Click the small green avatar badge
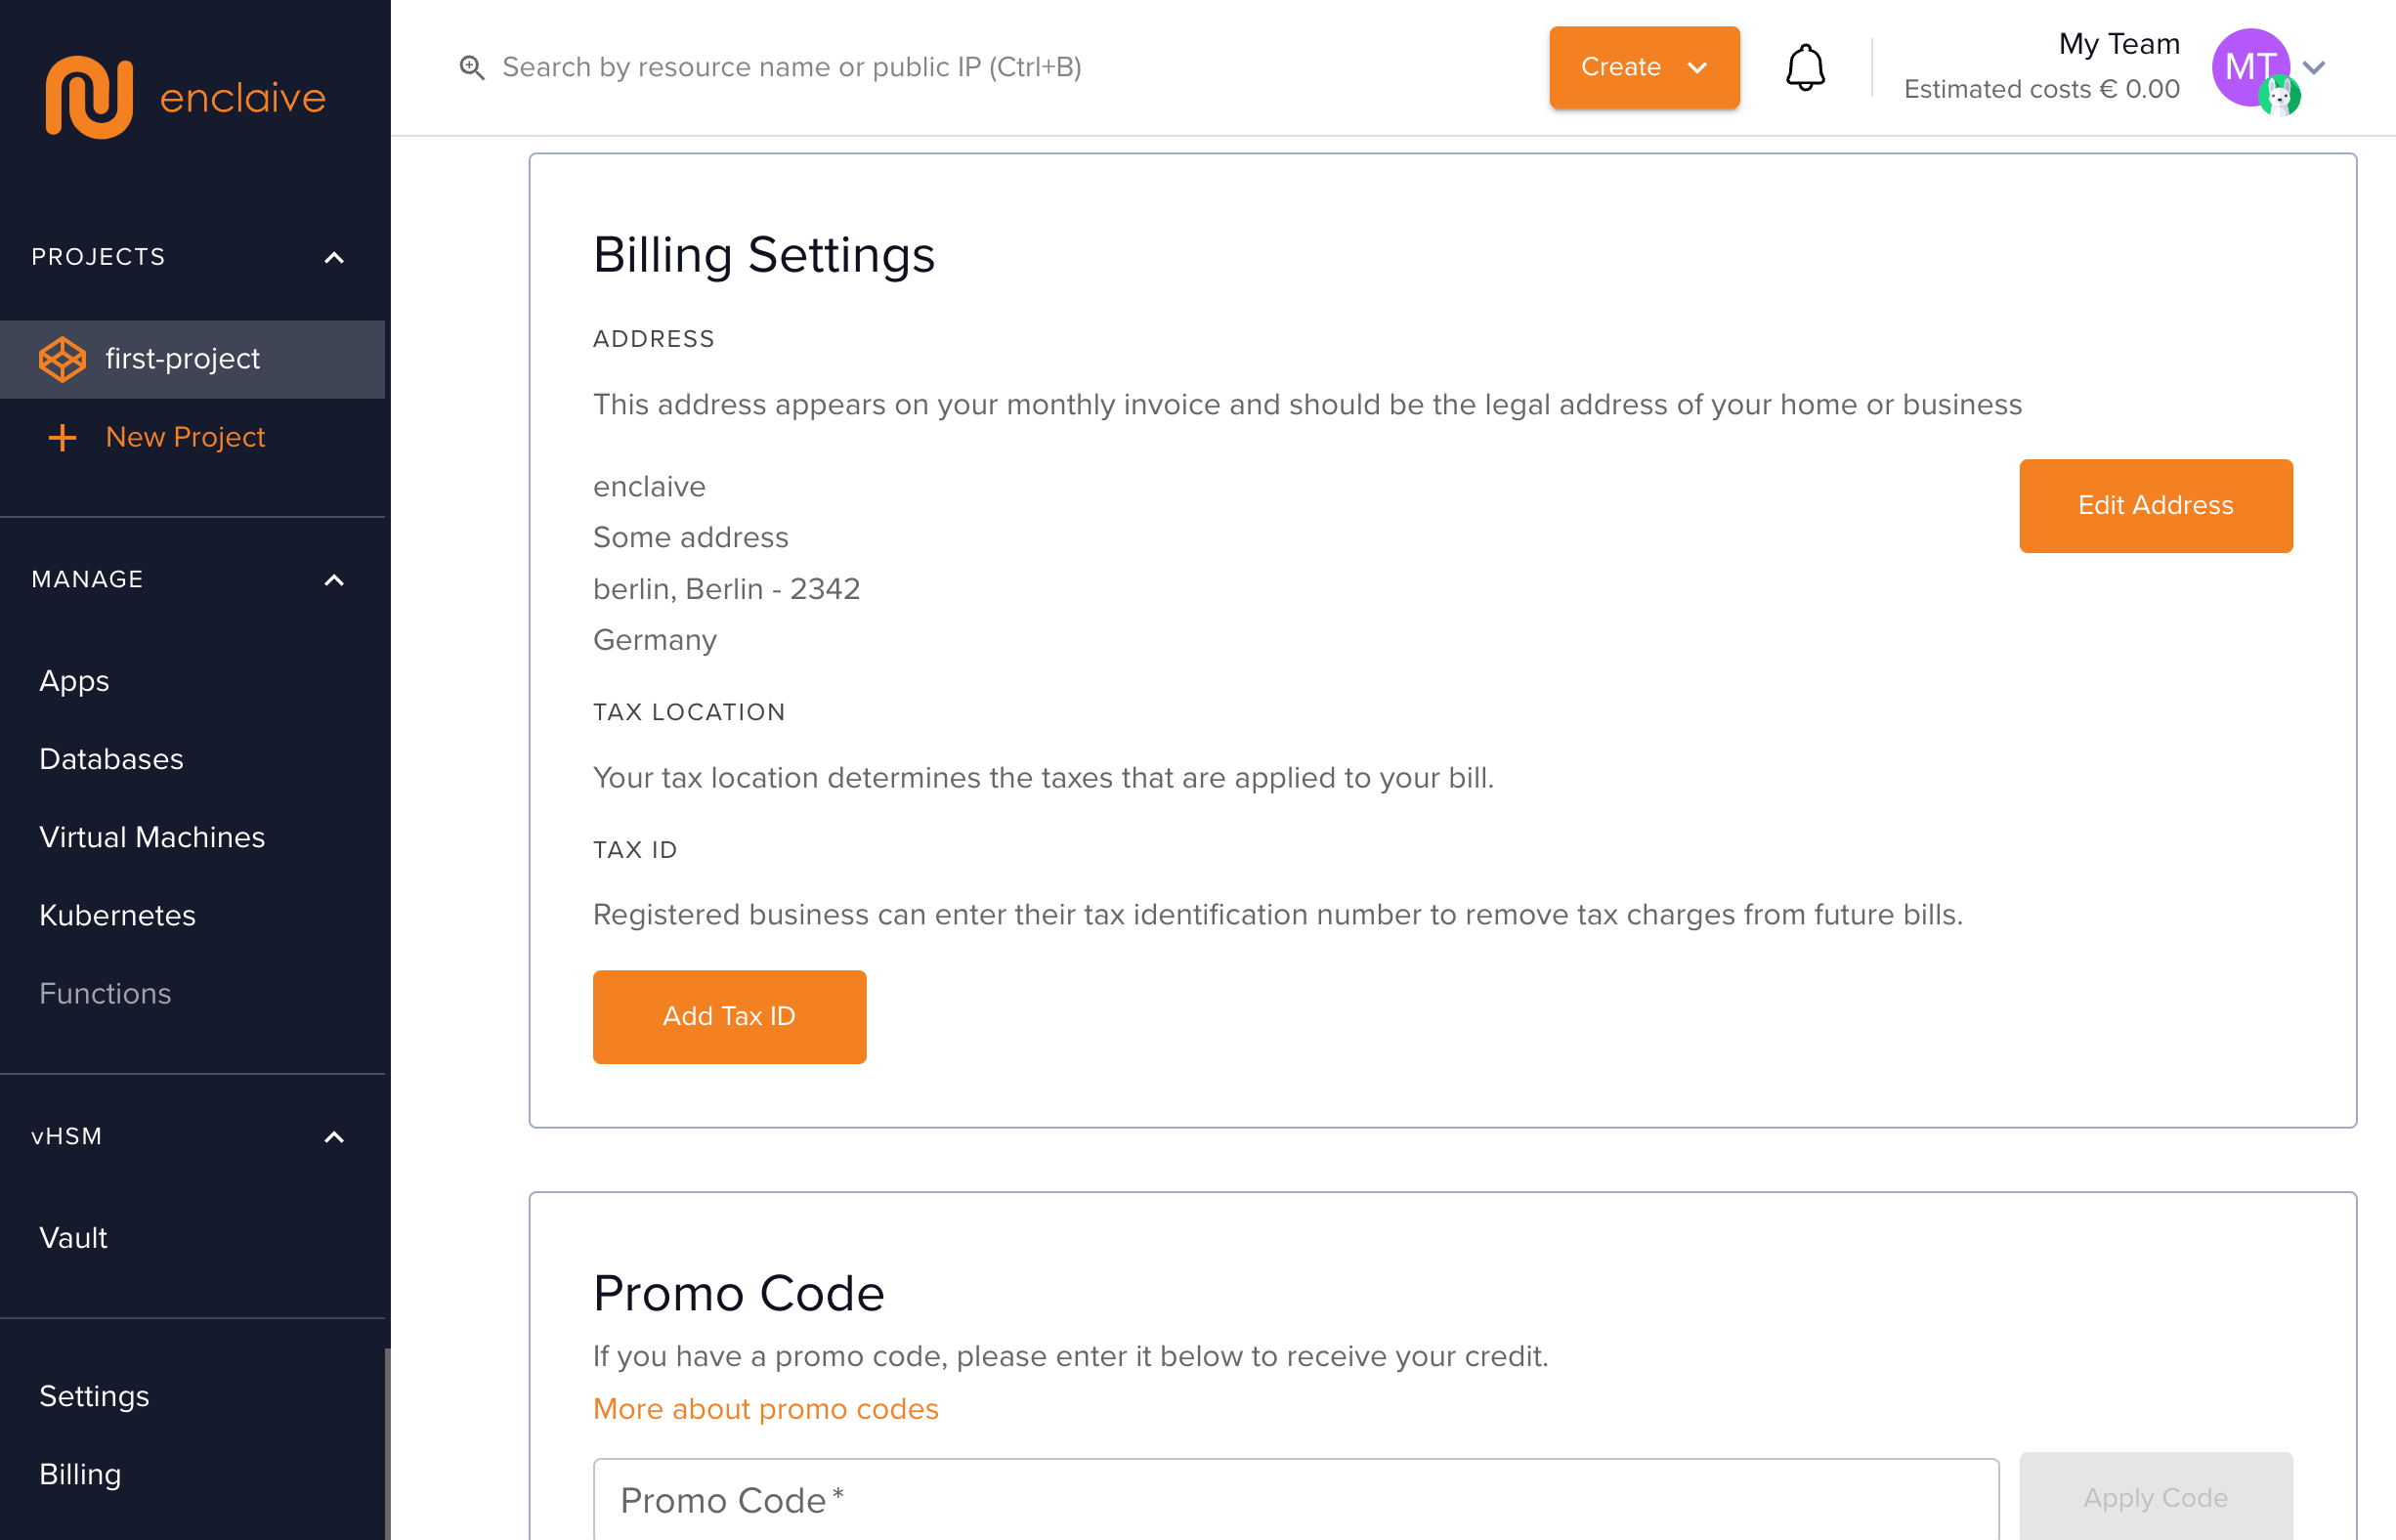 [x=2279, y=97]
